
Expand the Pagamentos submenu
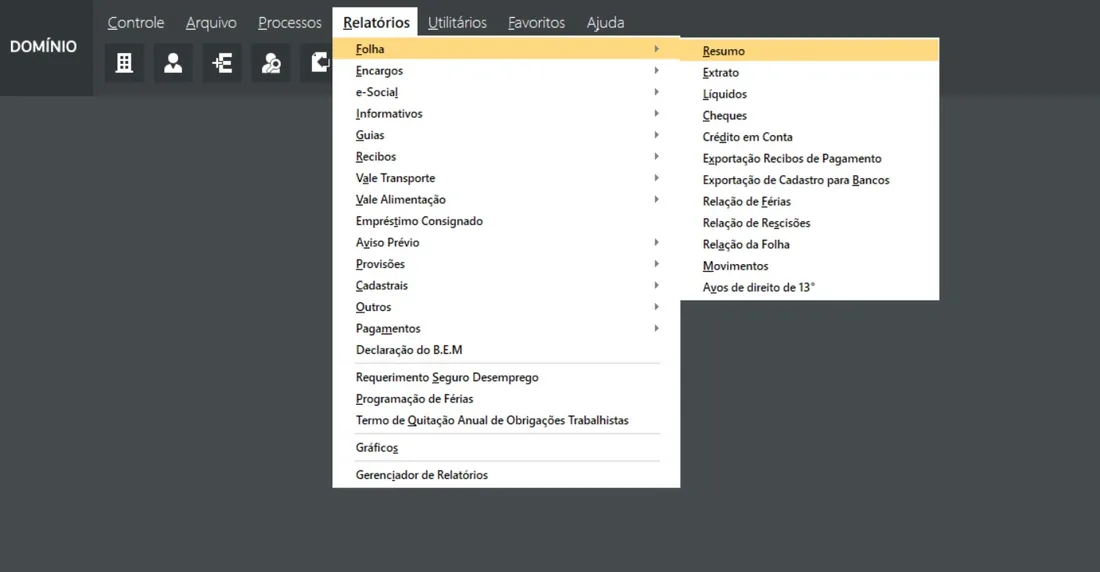click(507, 328)
